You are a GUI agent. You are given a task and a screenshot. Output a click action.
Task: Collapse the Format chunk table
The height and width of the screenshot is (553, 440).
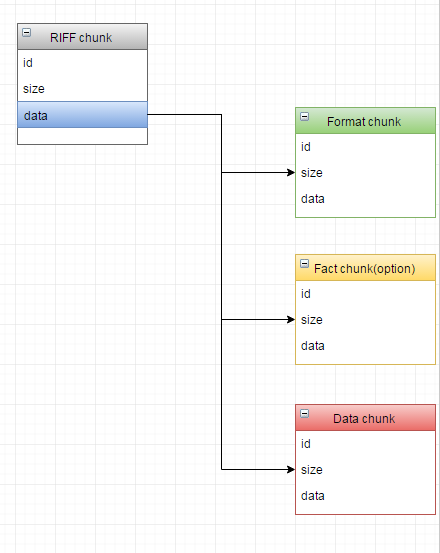(305, 116)
